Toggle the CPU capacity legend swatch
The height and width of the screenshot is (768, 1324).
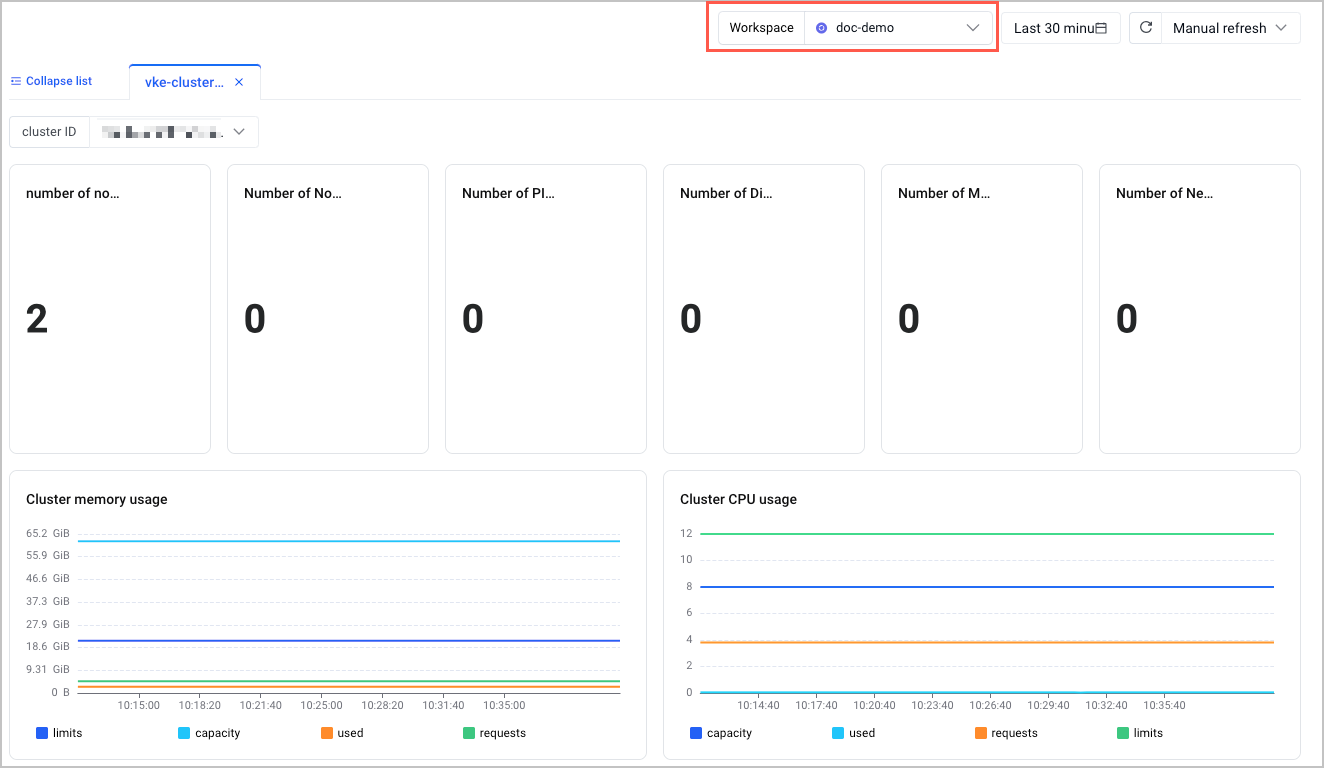696,733
